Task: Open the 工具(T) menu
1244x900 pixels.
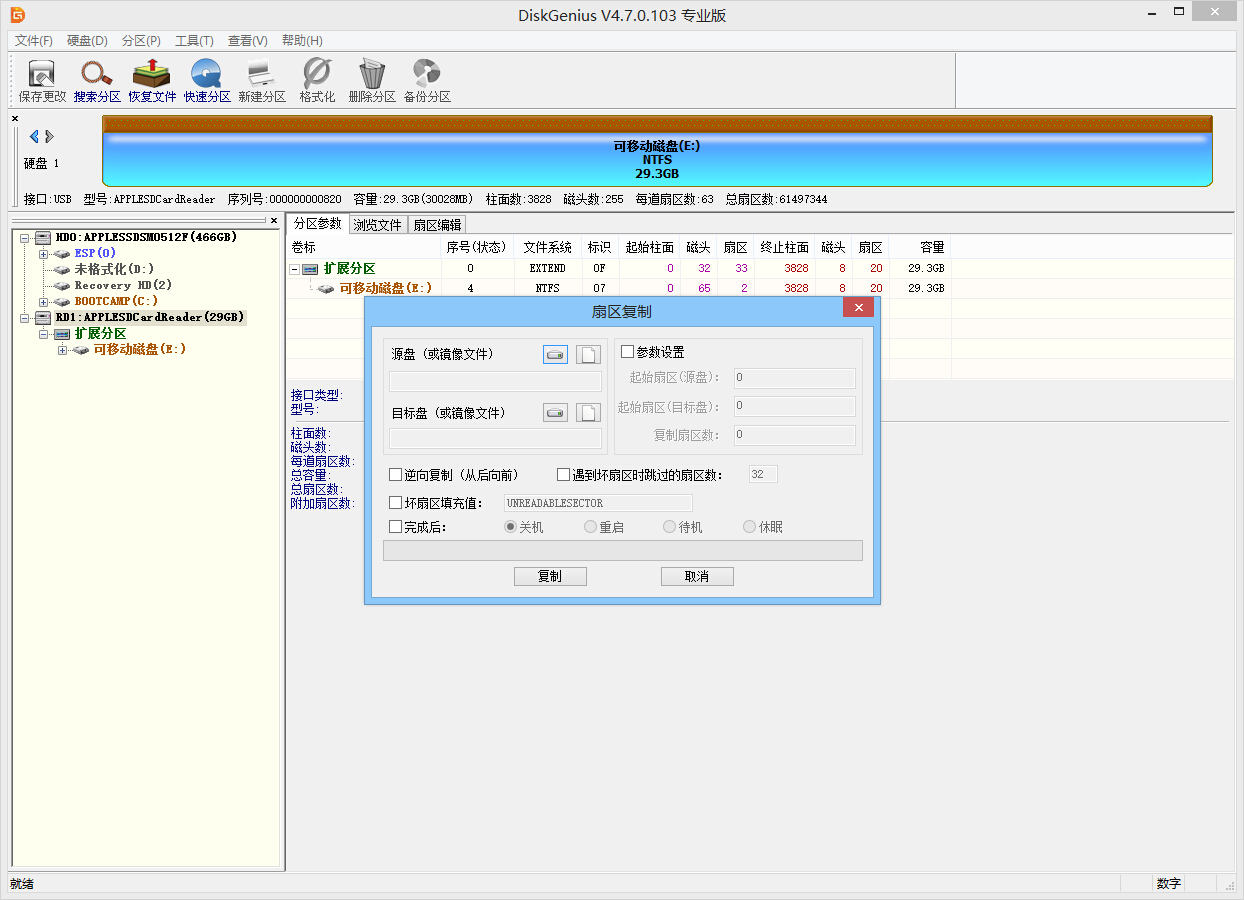Action: [194, 41]
